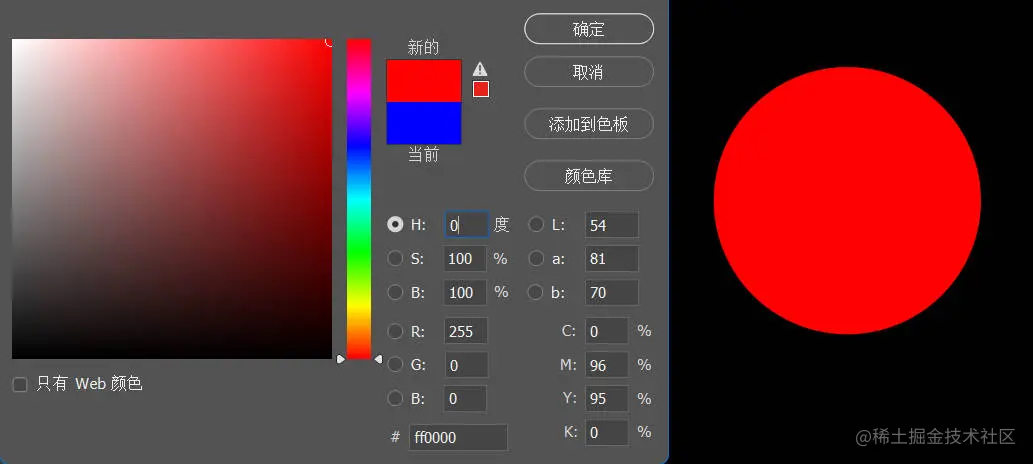
Task: Click the RGB blue B value field
Action: 466,398
